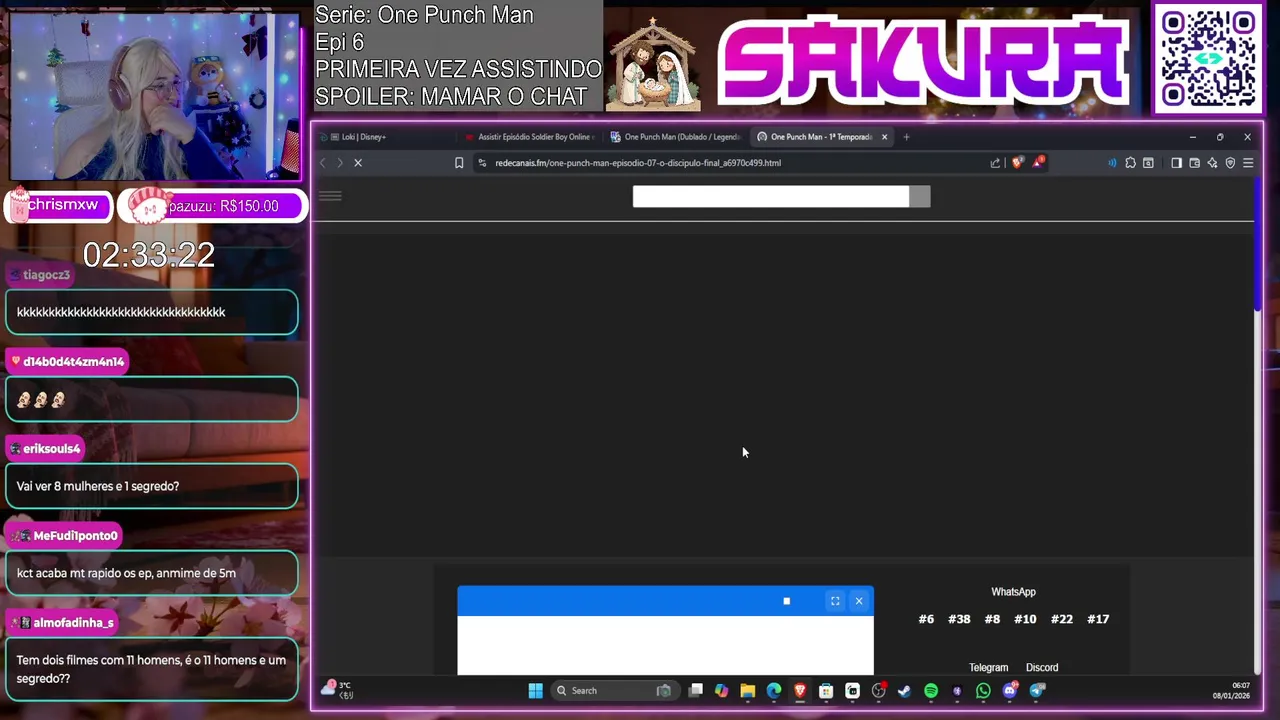Screen dimensions: 1280x720
Task: Expand the blue popup to fullscreen
Action: 835,601
